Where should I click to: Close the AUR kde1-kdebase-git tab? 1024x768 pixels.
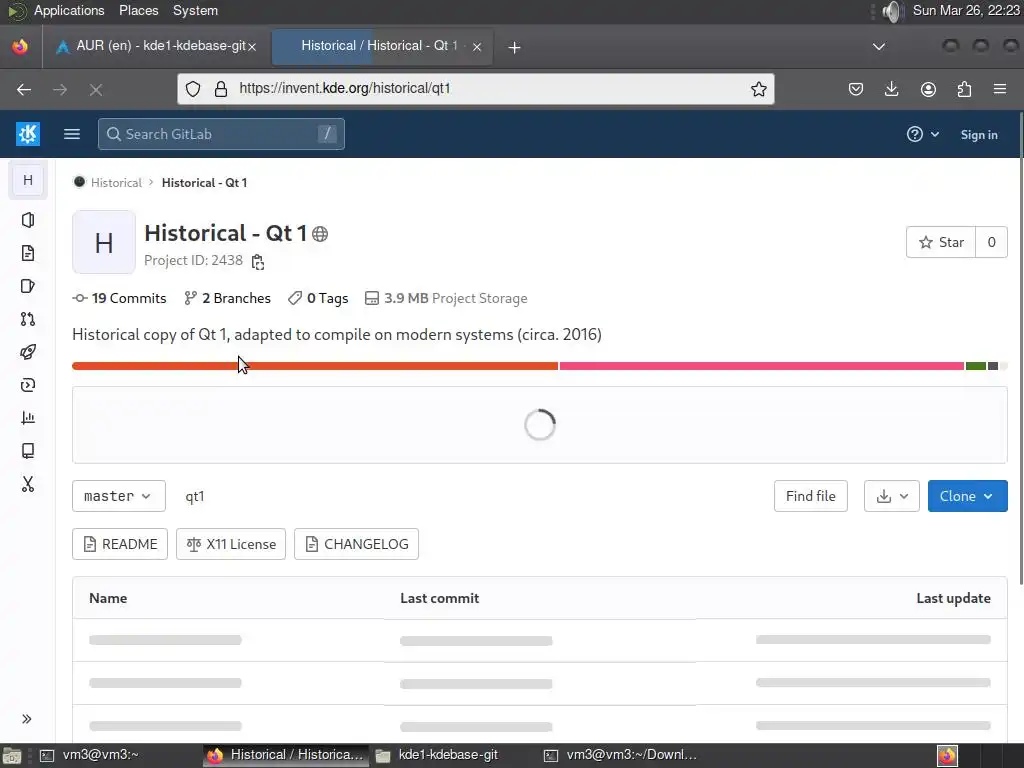(x=252, y=46)
